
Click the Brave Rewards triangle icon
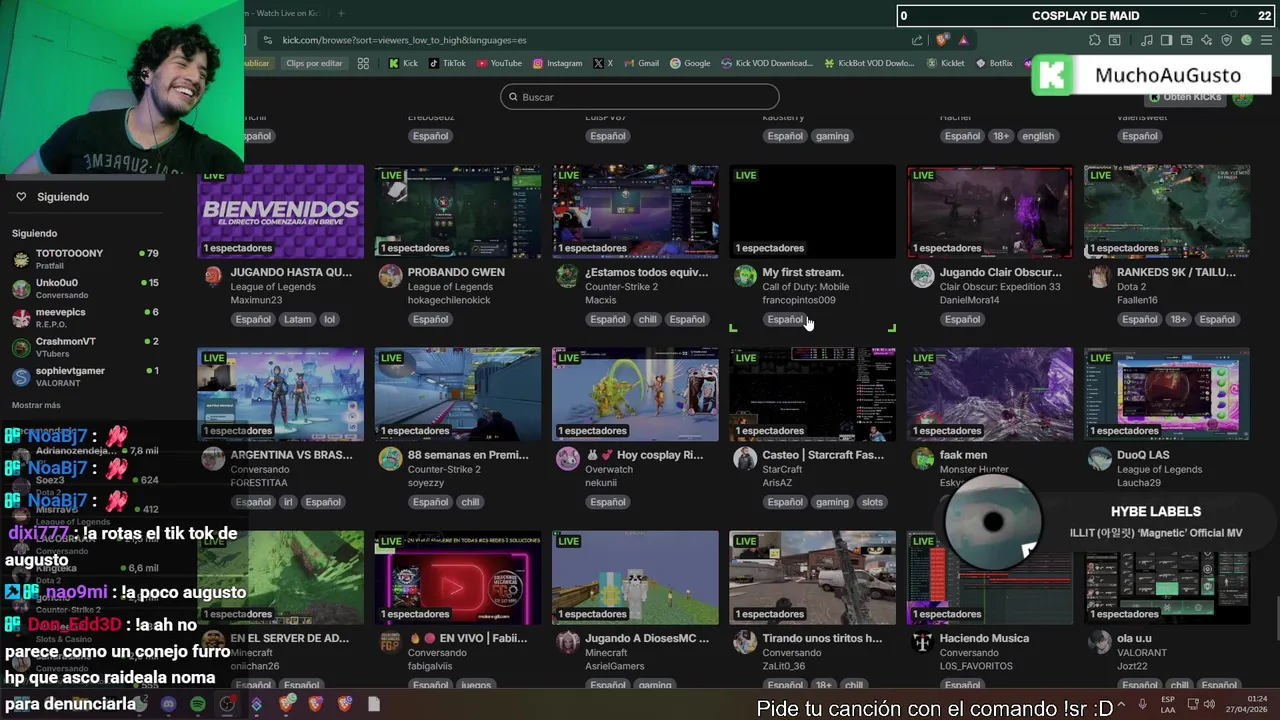tap(963, 40)
